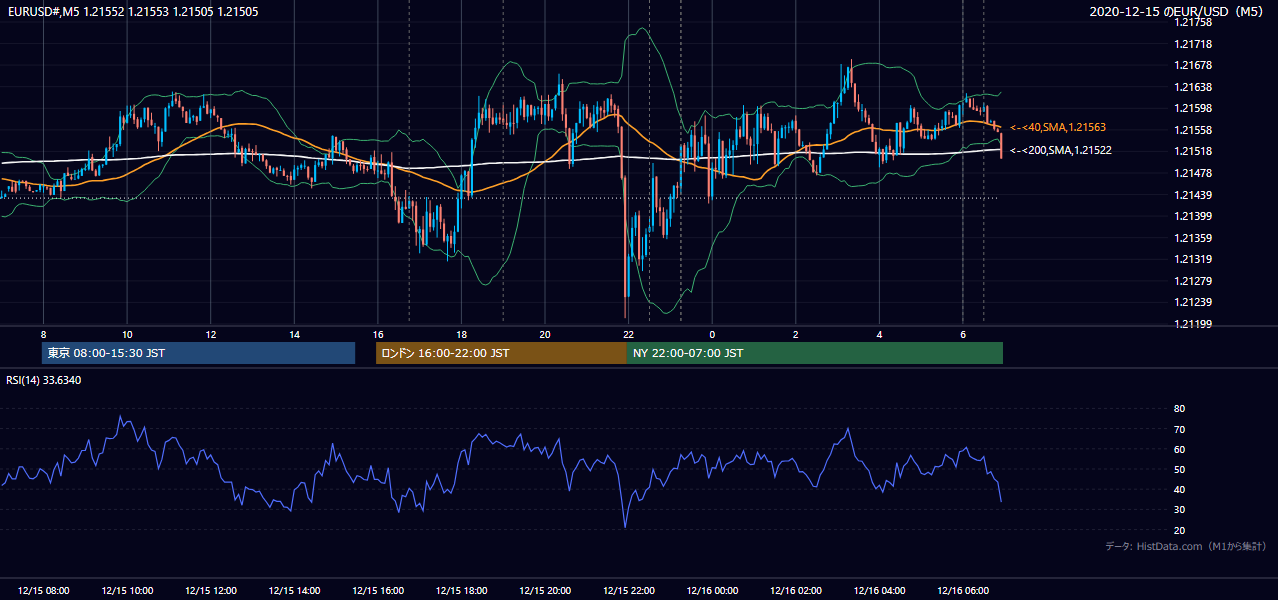Click the 1.21279 price axis label
This screenshot has width=1278, height=600.
pyautogui.click(x=1193, y=281)
